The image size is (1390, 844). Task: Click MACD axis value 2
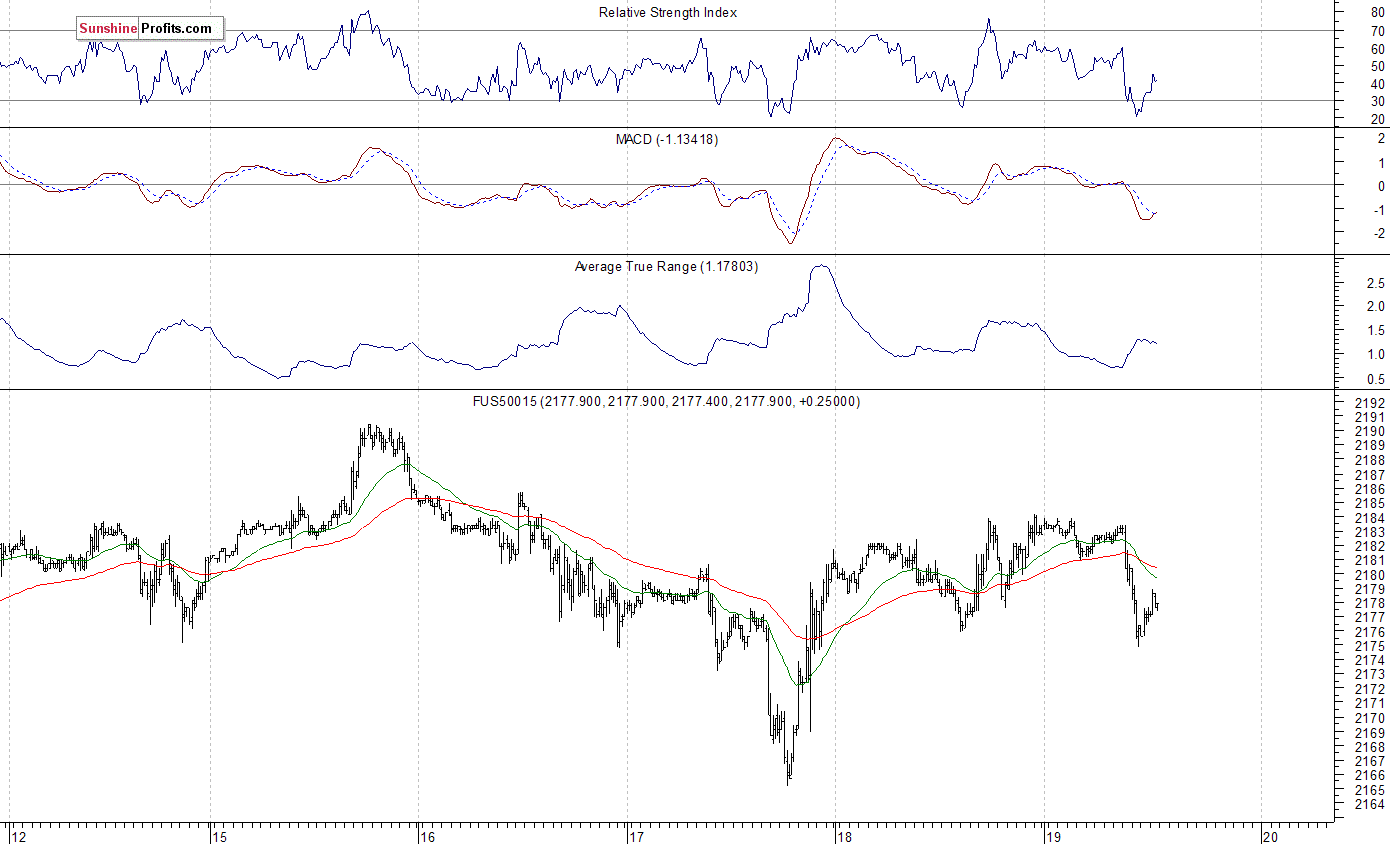(1381, 138)
